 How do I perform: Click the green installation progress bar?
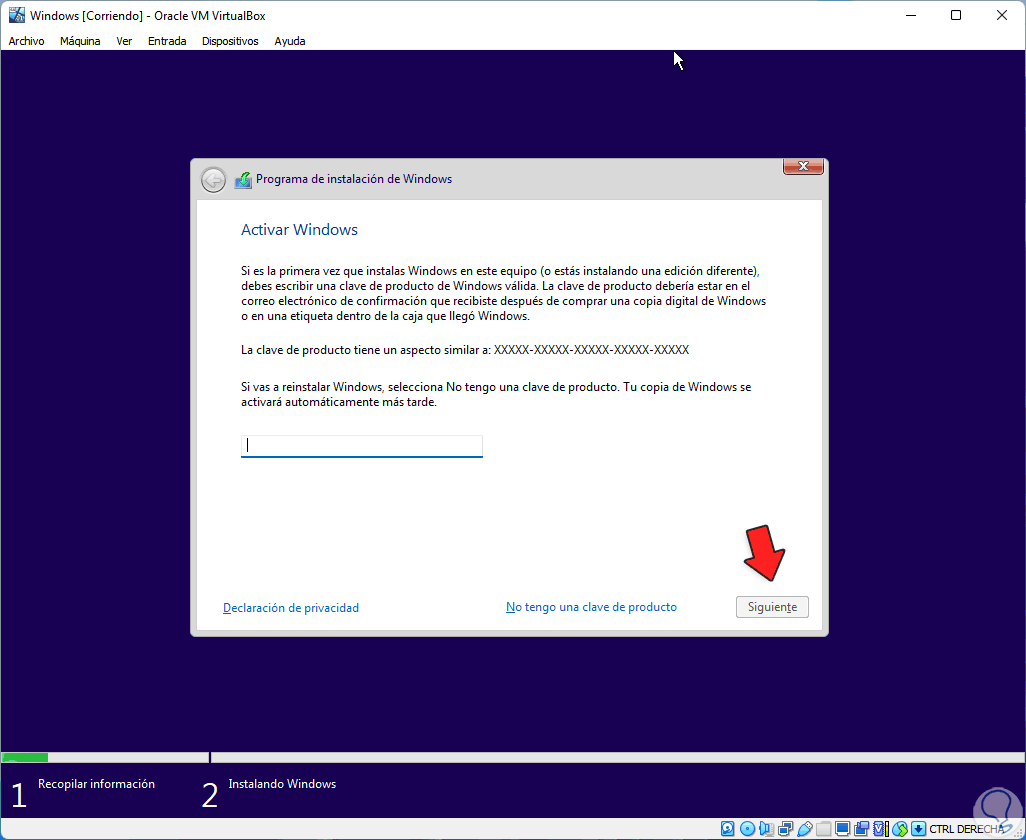coord(26,758)
